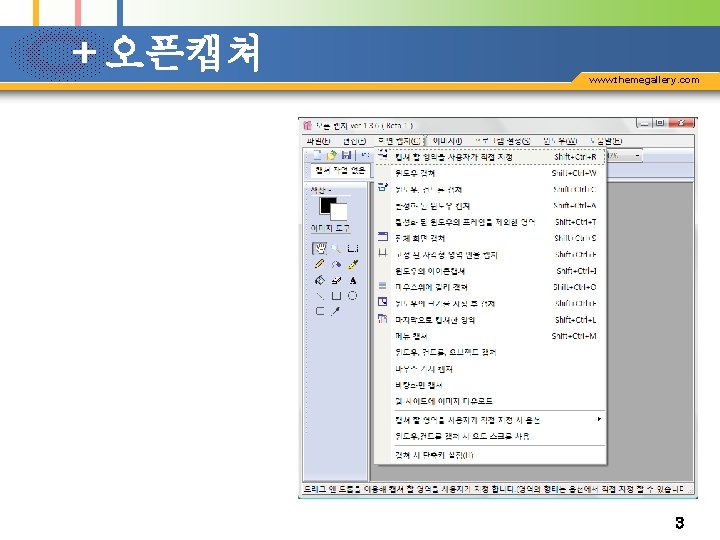Viewport: 720px width, 540px height.
Task: Choose 마지막으로 캡쳐한 영역 (Shift+Ctrl+L)
Action: click(490, 320)
